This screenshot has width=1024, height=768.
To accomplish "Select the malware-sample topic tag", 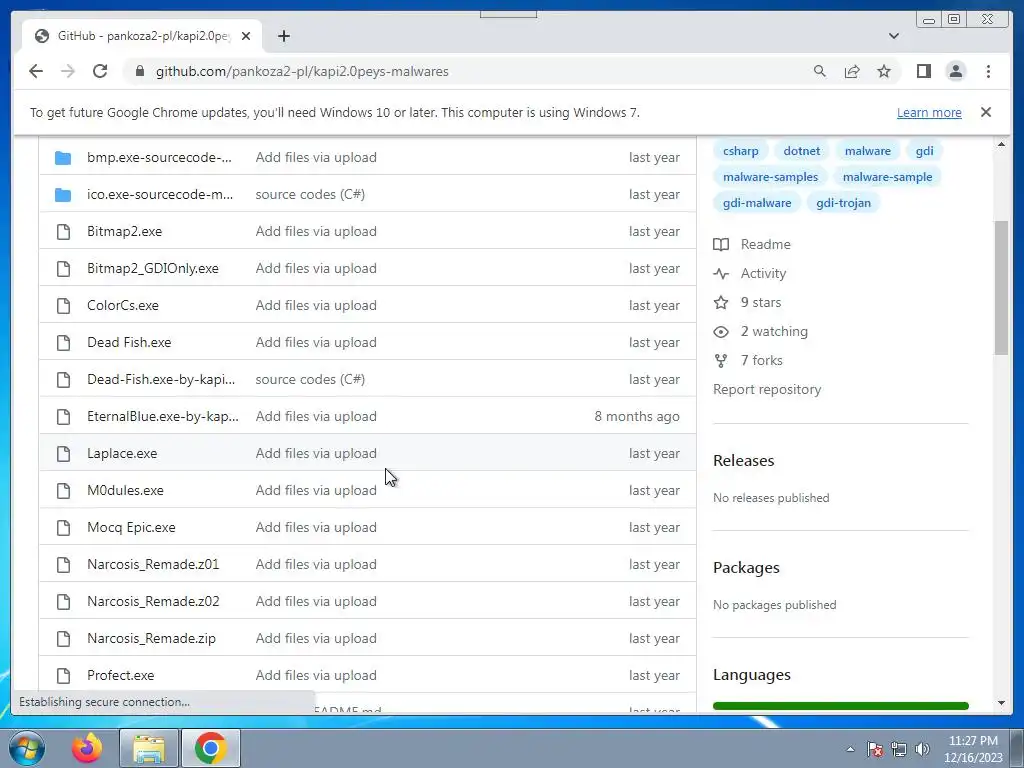I will tap(887, 177).
